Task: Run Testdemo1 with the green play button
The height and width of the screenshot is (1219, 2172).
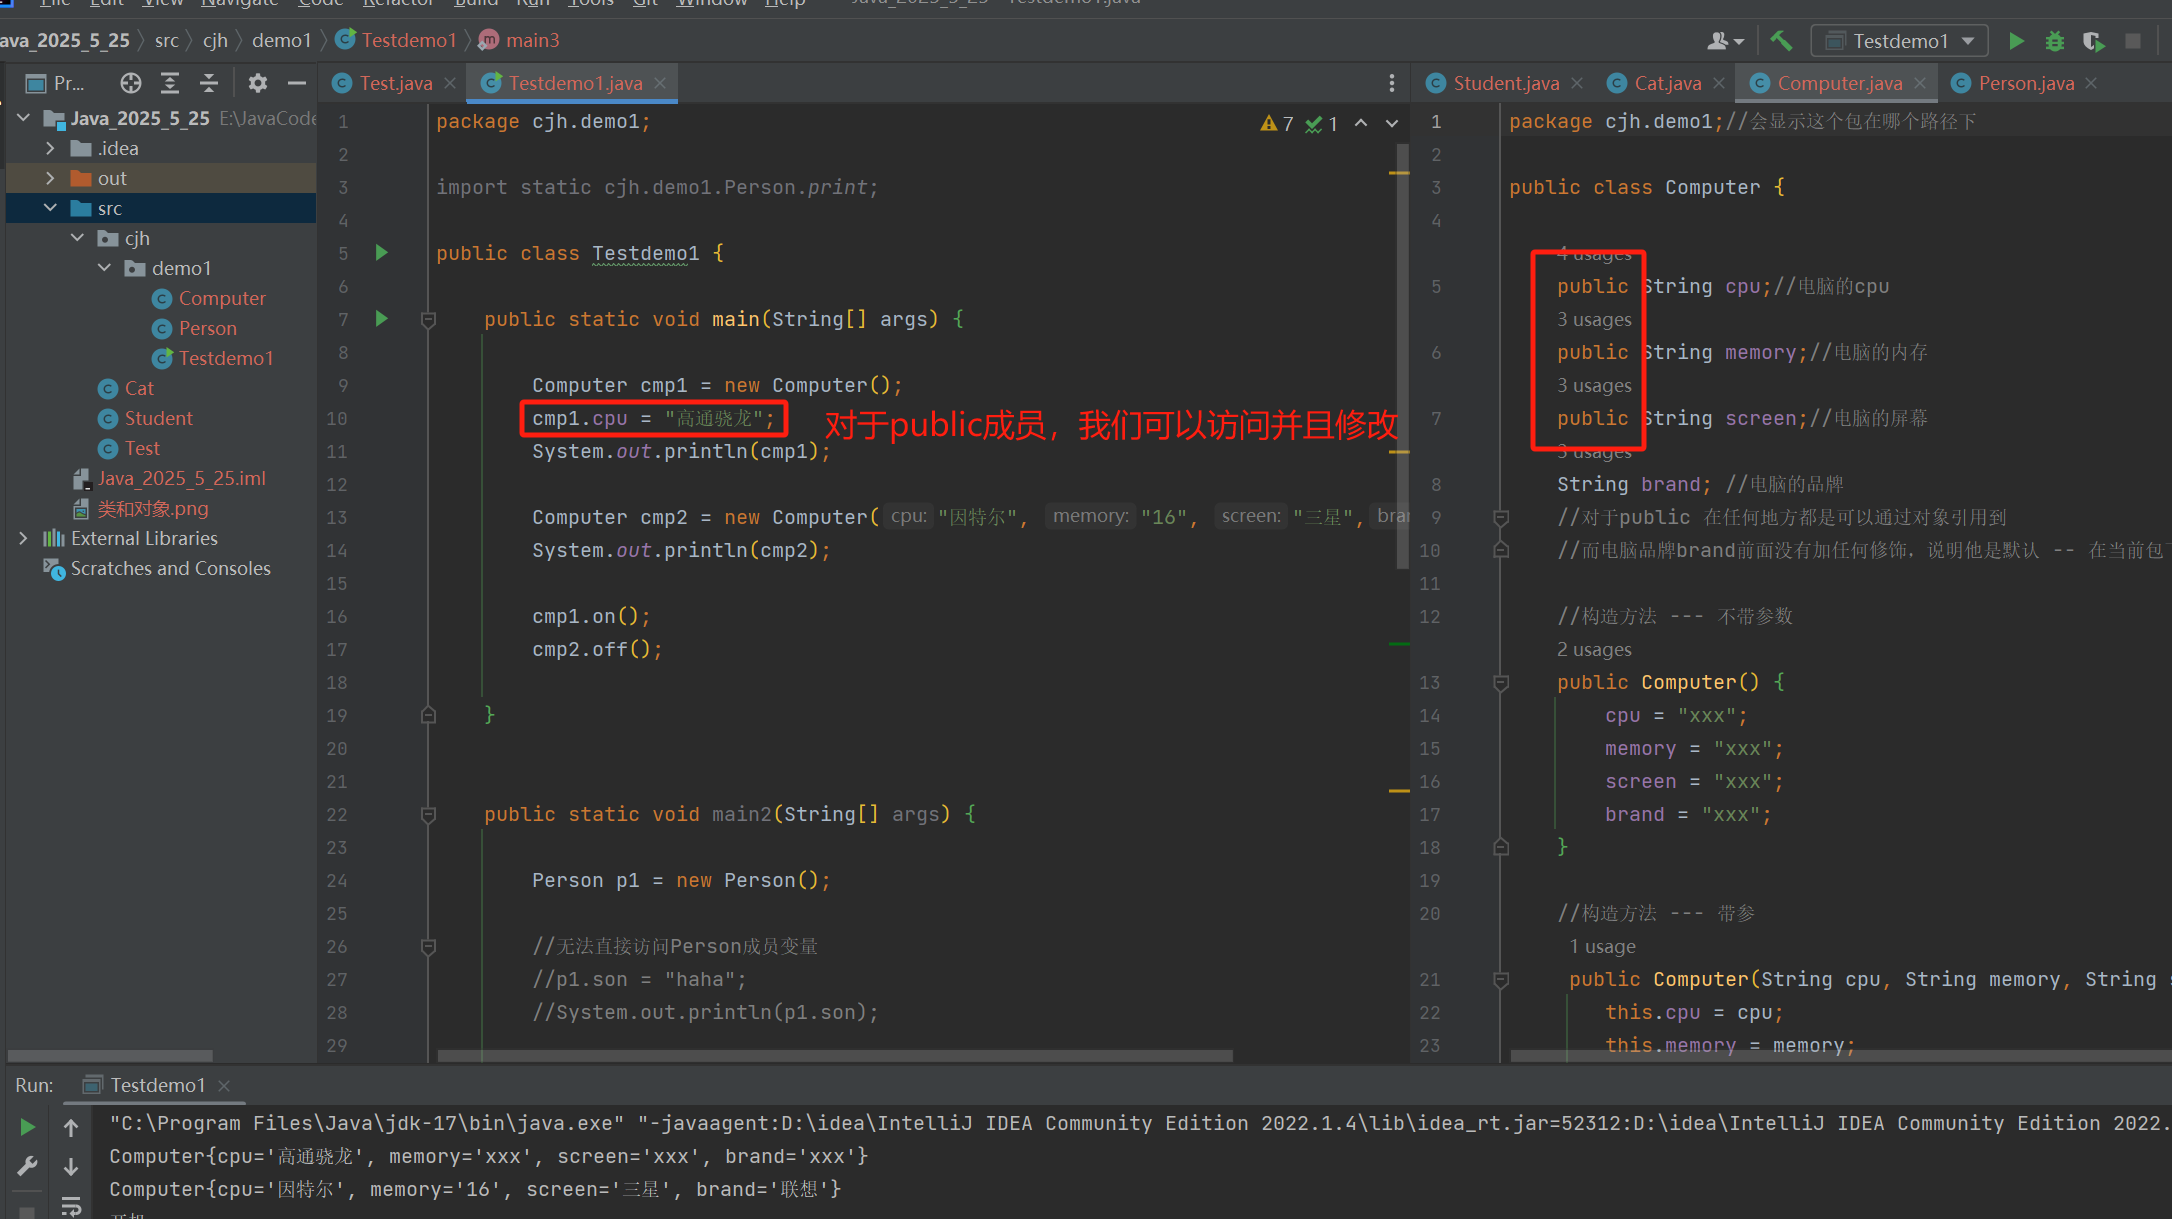Action: tap(2016, 41)
